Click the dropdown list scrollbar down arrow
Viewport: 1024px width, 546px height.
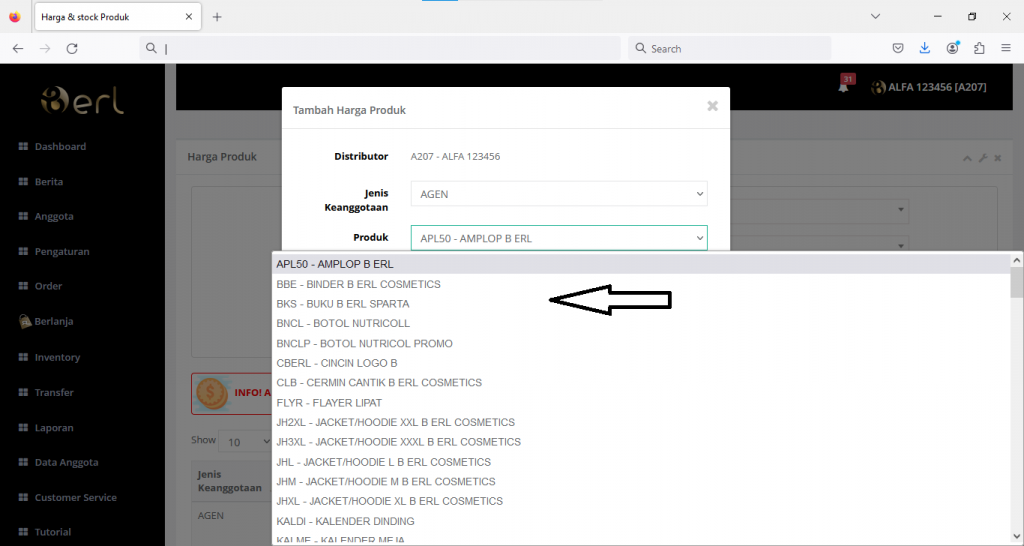point(1016,538)
